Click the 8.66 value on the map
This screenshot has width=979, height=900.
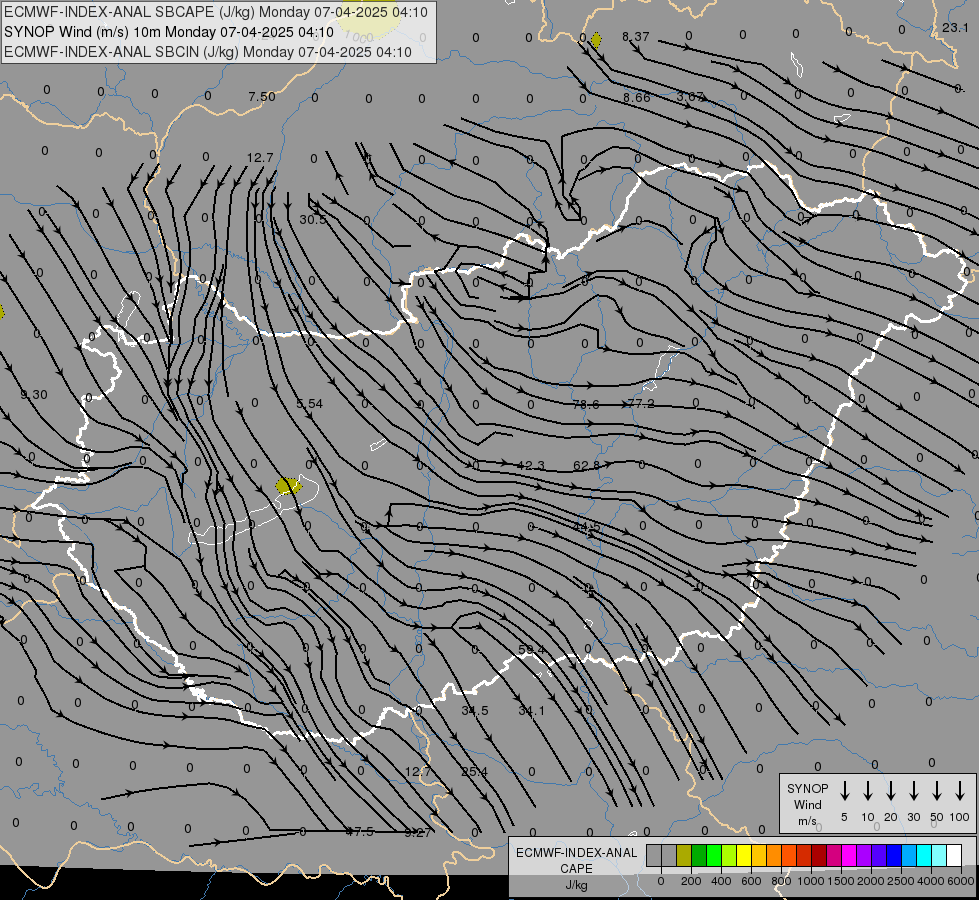pos(636,97)
